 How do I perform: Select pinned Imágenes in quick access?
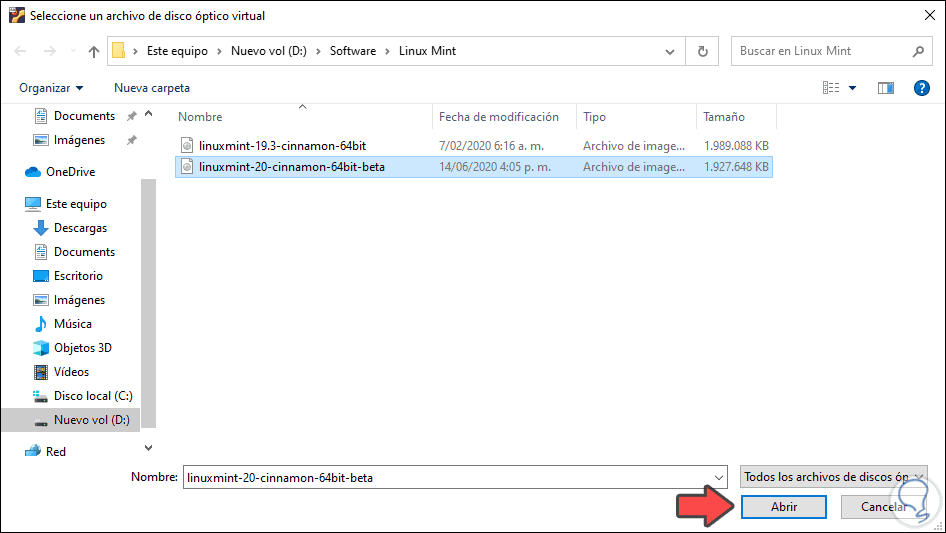pyautogui.click(x=79, y=140)
